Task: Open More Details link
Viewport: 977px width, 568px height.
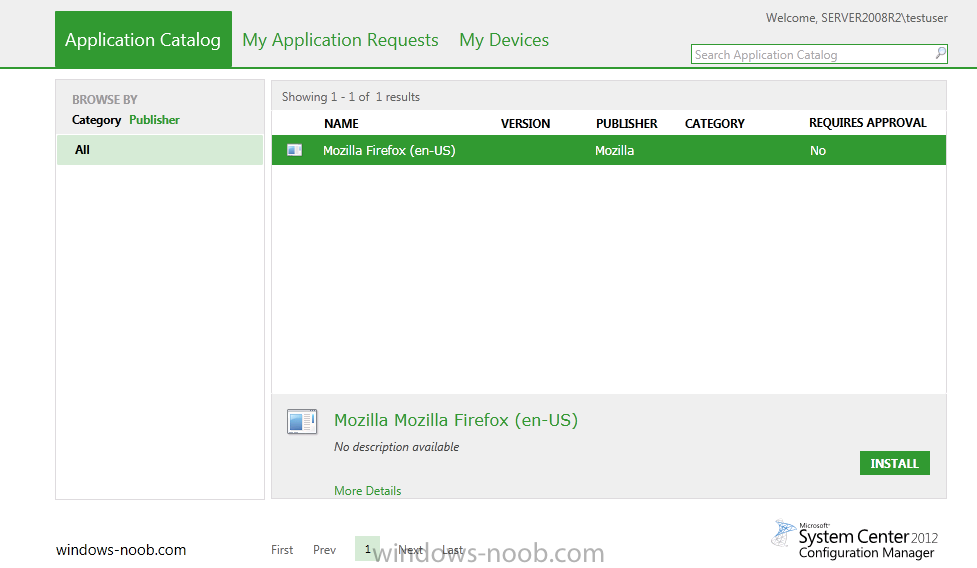Action: 368,491
